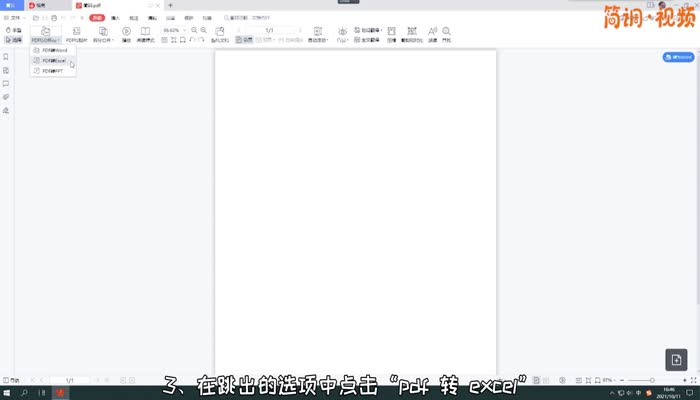Select the PDF转Excel option
700x400 pixels.
point(52,61)
